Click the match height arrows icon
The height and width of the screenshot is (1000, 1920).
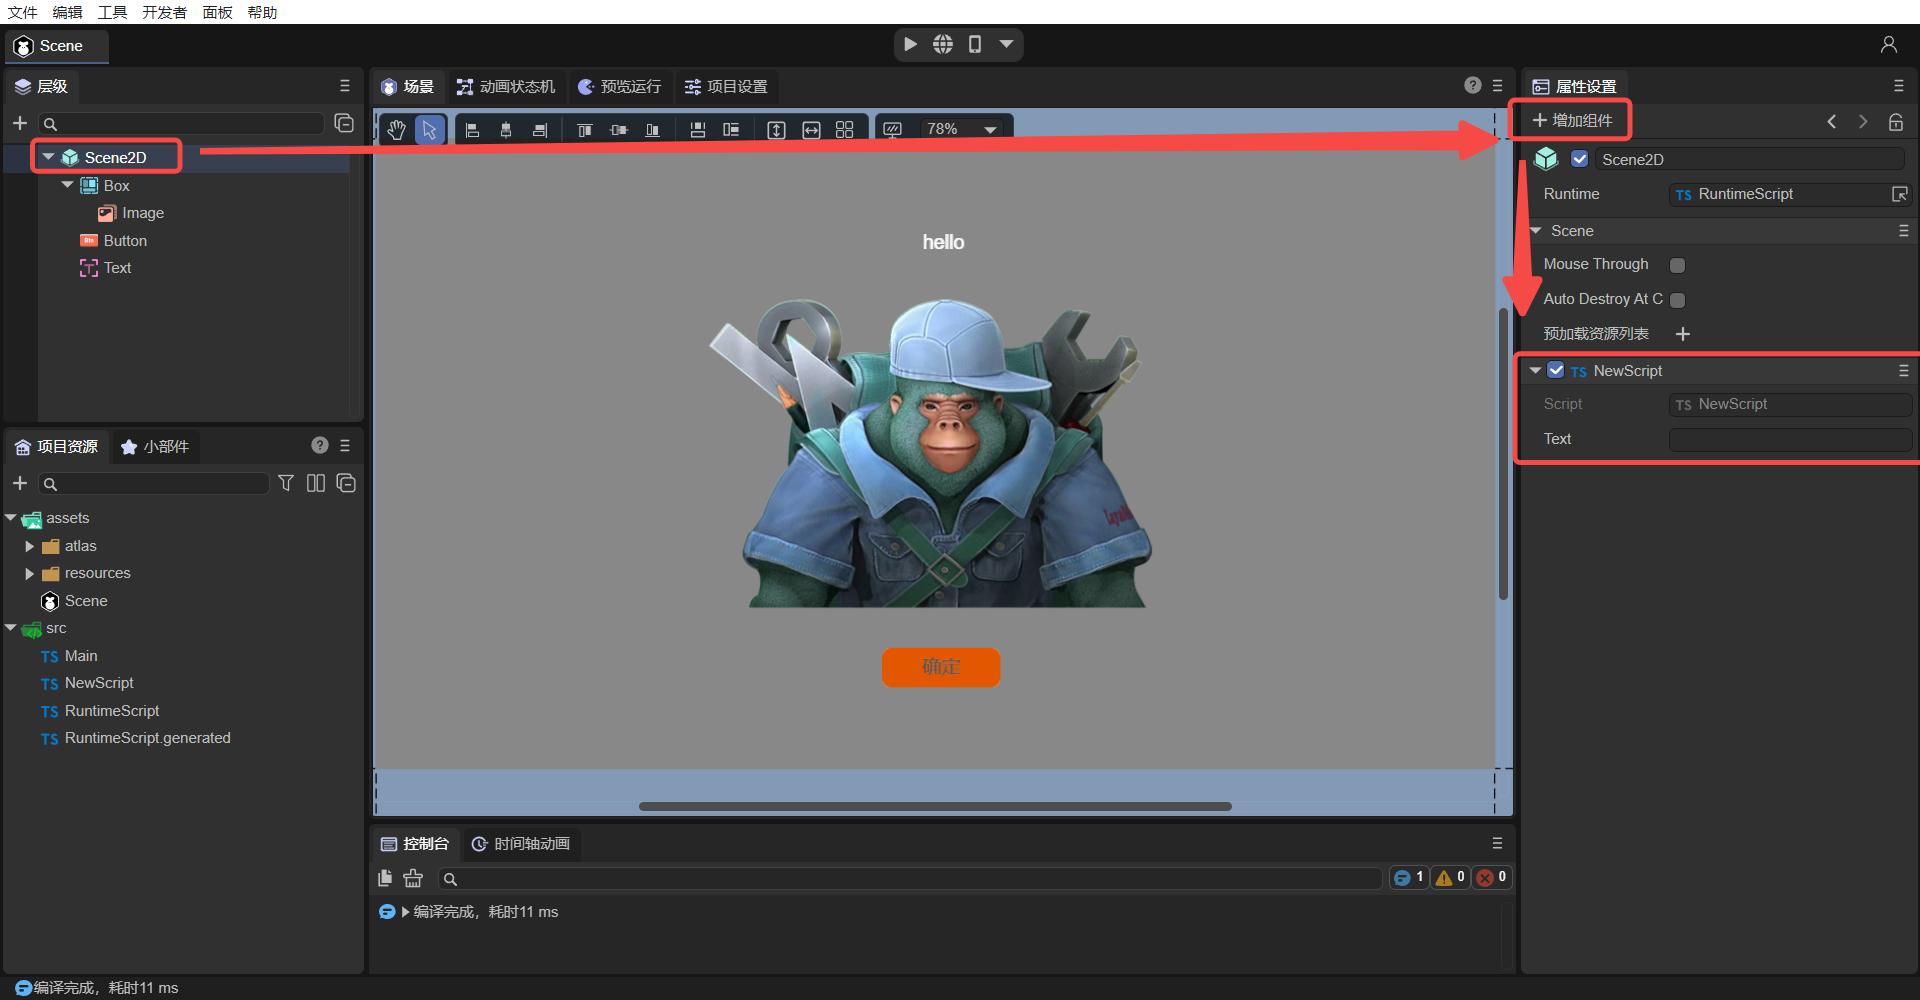click(776, 130)
